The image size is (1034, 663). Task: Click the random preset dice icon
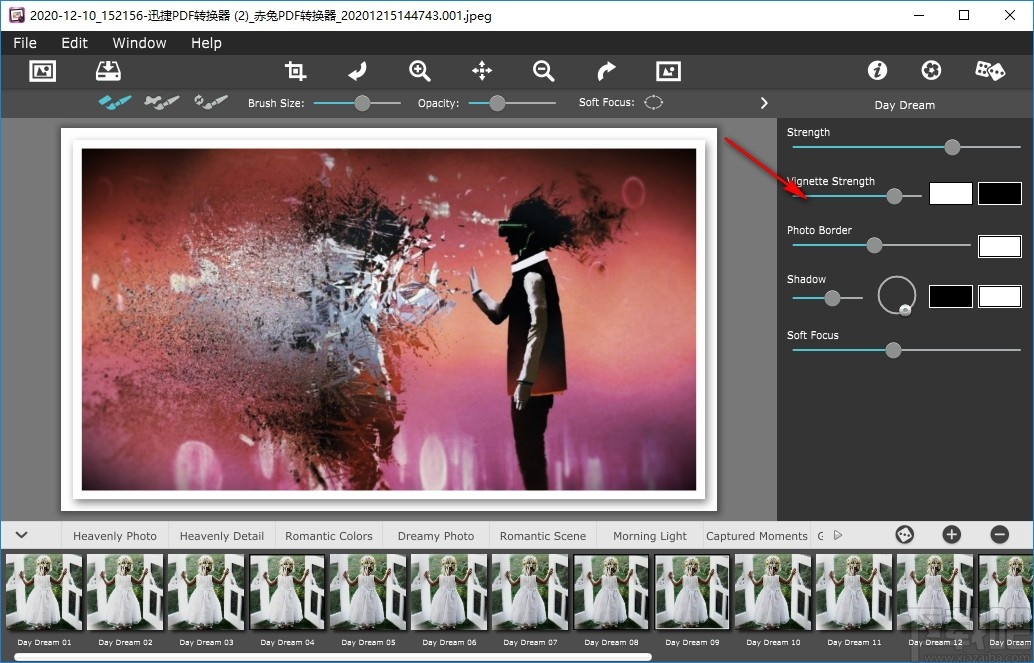pyautogui.click(x=989, y=70)
